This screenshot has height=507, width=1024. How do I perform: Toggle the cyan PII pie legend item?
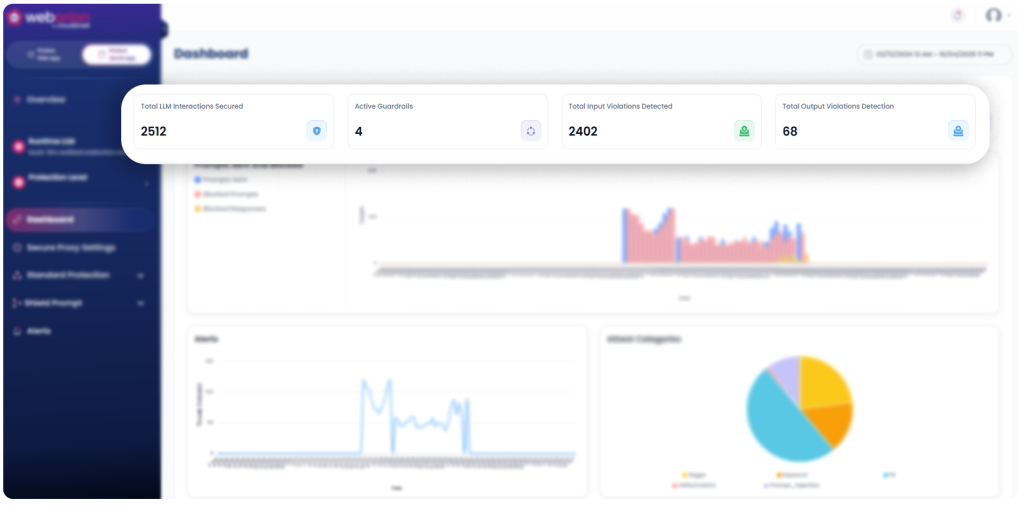(x=889, y=475)
